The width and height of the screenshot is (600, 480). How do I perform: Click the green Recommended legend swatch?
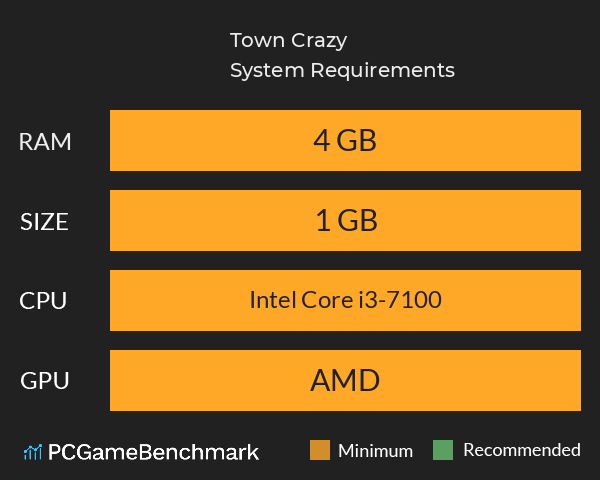pyautogui.click(x=444, y=450)
